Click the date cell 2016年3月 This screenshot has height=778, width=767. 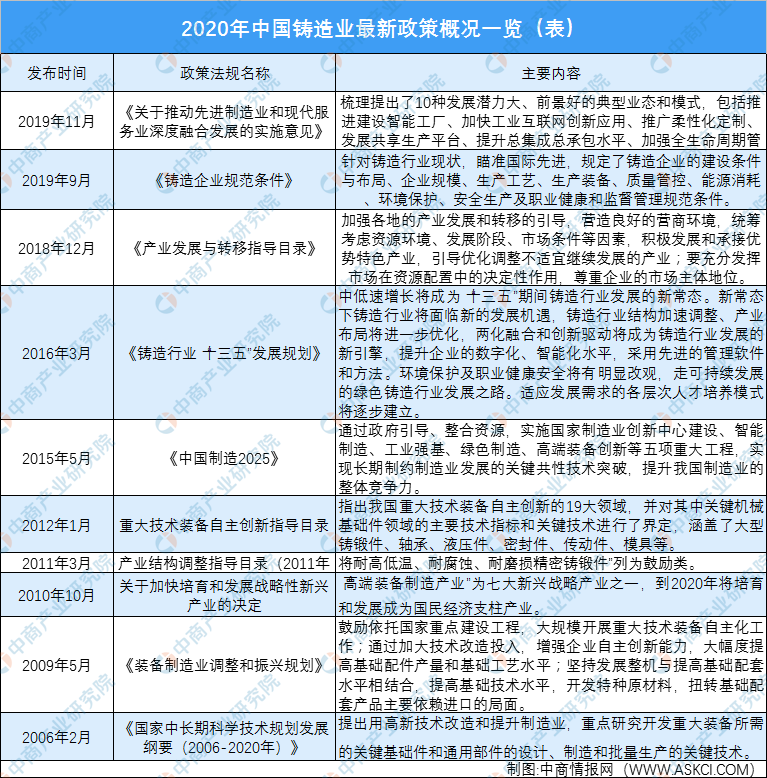pos(57,353)
